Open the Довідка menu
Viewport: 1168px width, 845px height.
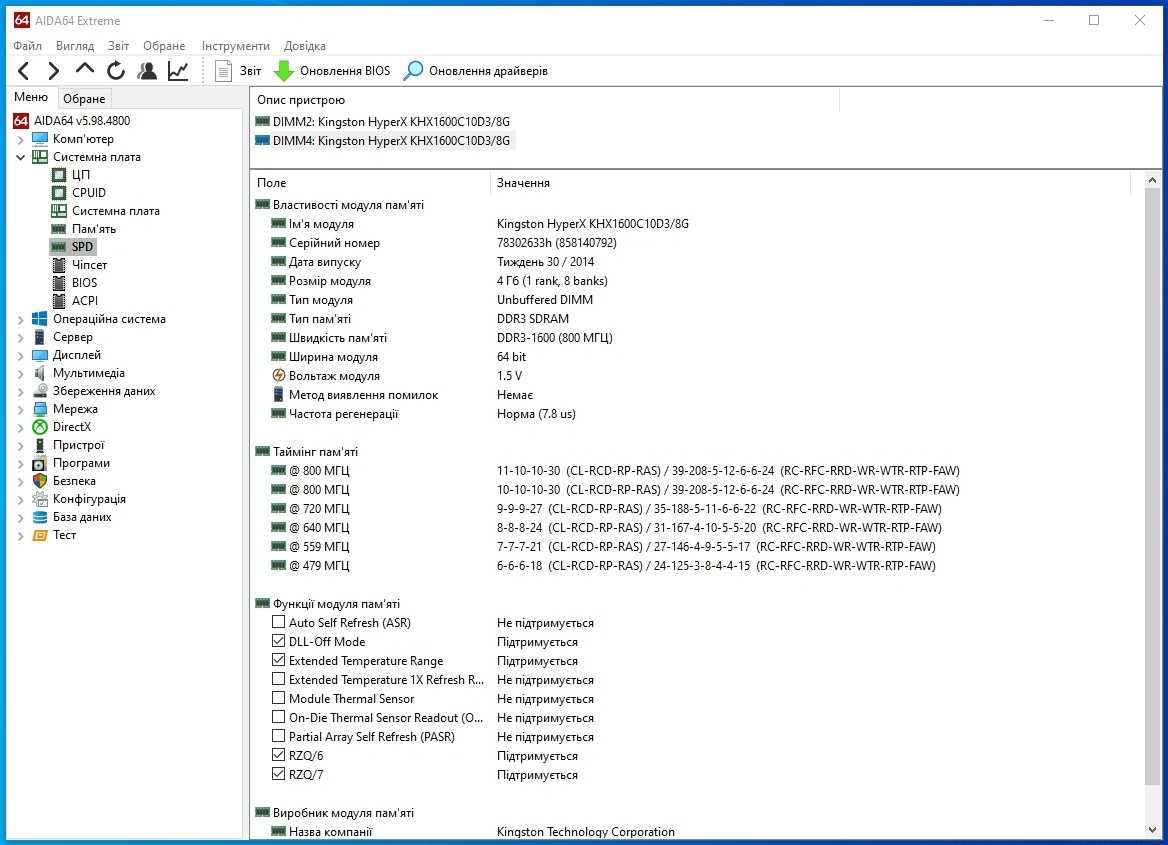[304, 45]
